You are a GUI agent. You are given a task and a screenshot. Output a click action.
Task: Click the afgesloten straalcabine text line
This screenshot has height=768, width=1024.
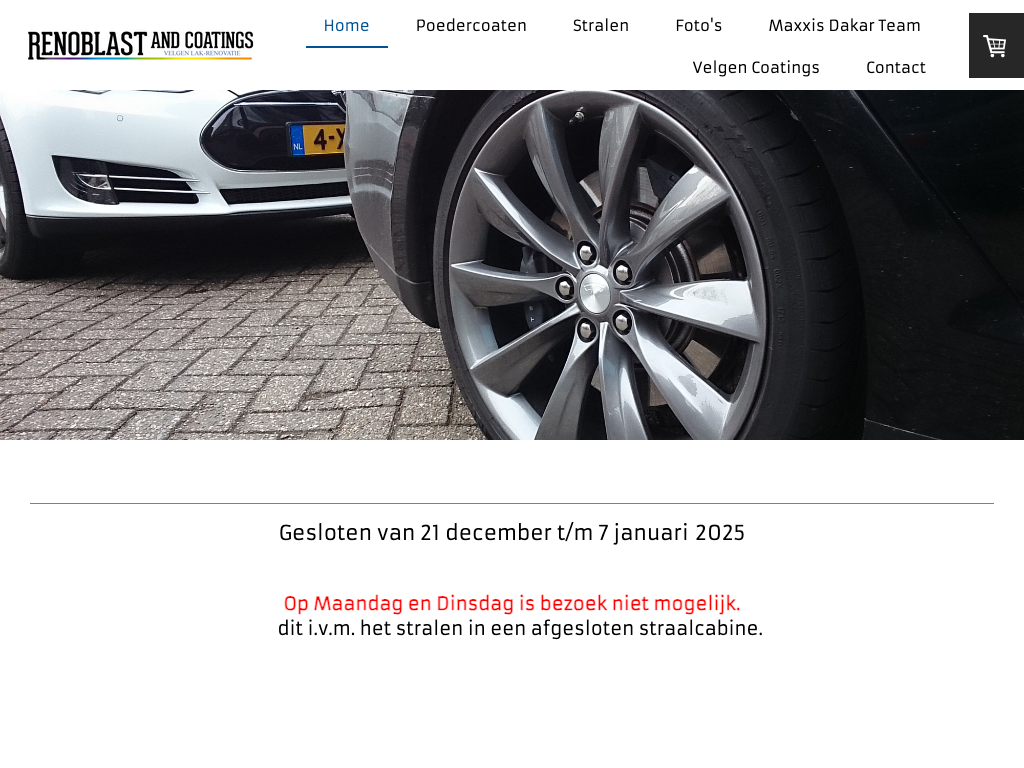point(520,628)
